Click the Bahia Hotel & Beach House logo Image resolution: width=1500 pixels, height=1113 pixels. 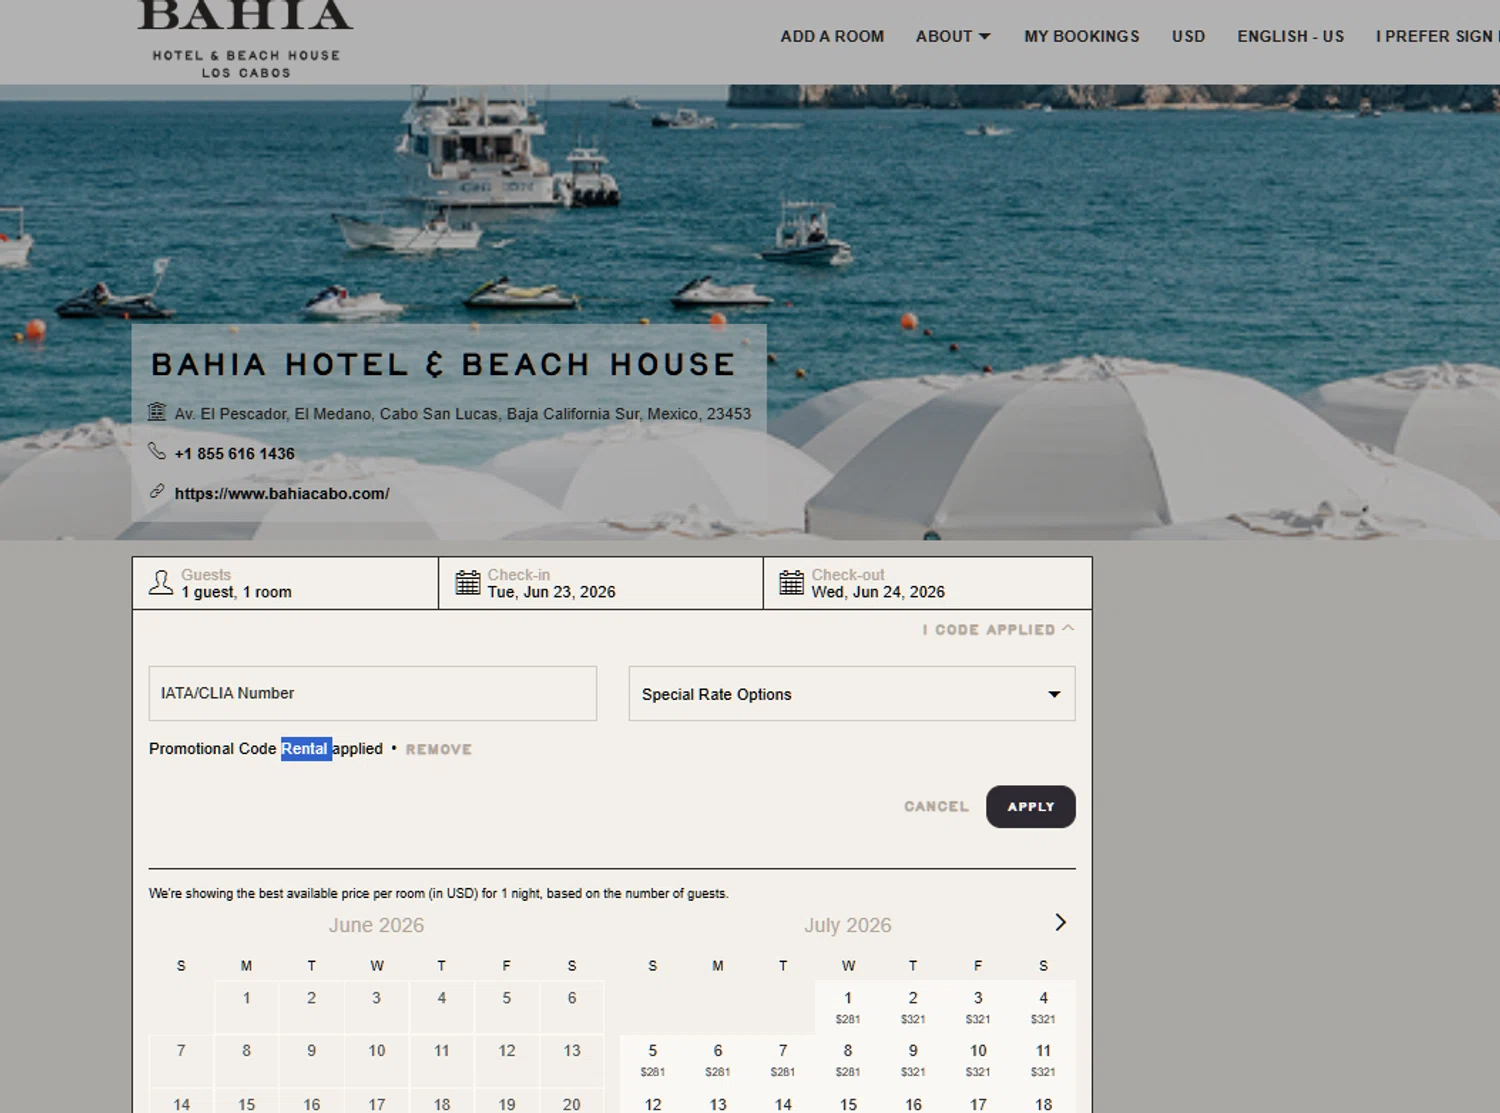[246, 40]
